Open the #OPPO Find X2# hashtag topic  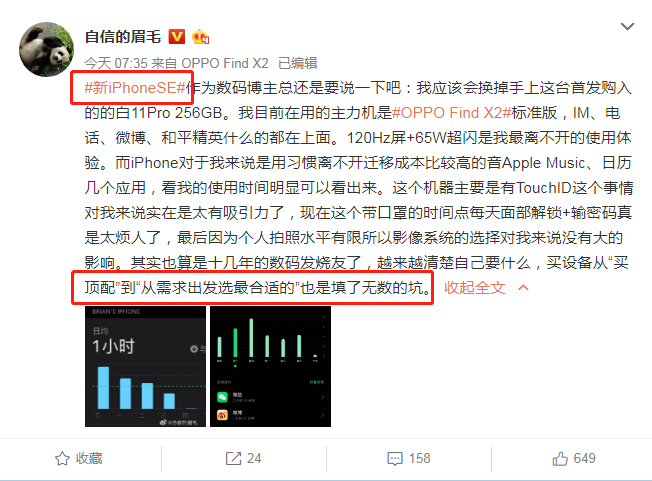(452, 113)
